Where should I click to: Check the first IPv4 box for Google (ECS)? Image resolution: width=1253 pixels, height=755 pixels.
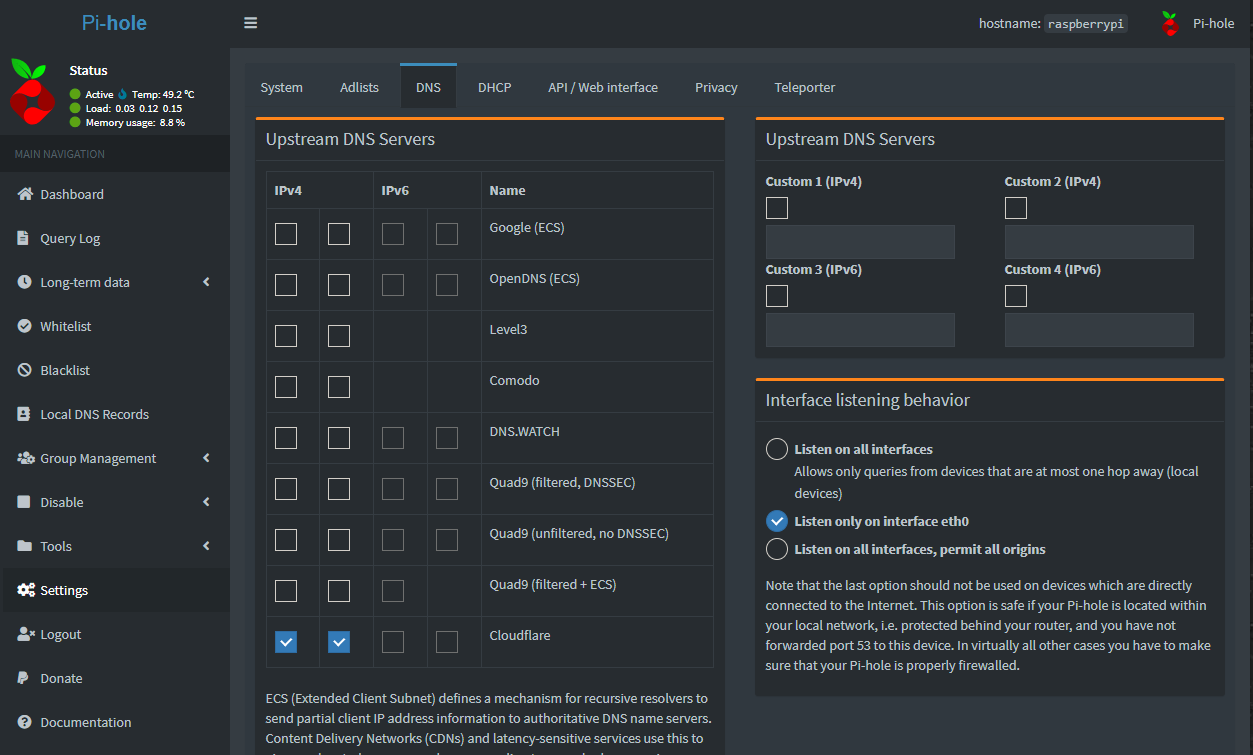pyautogui.click(x=286, y=234)
